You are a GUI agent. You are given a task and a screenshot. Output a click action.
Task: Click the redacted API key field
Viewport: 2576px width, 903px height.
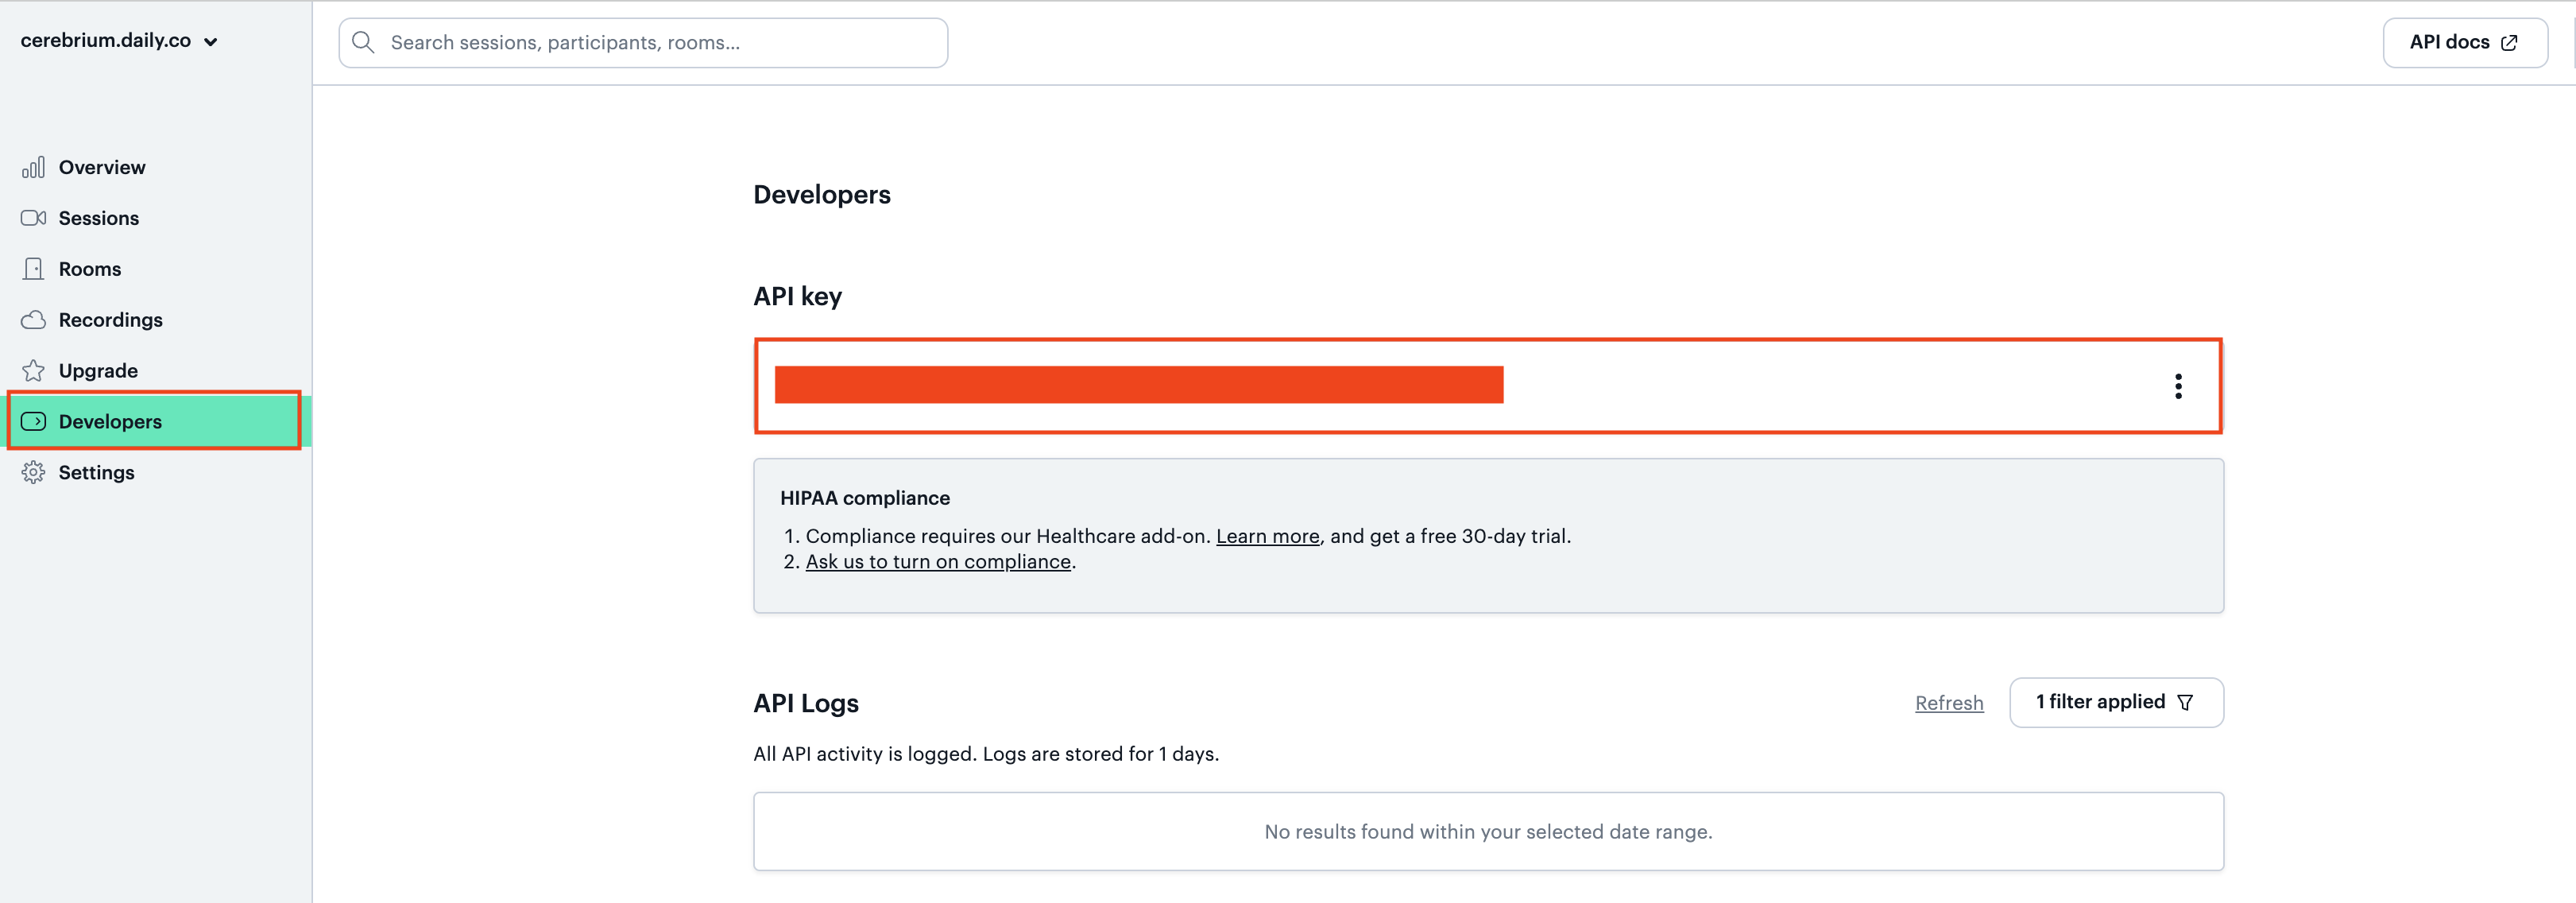point(1138,385)
